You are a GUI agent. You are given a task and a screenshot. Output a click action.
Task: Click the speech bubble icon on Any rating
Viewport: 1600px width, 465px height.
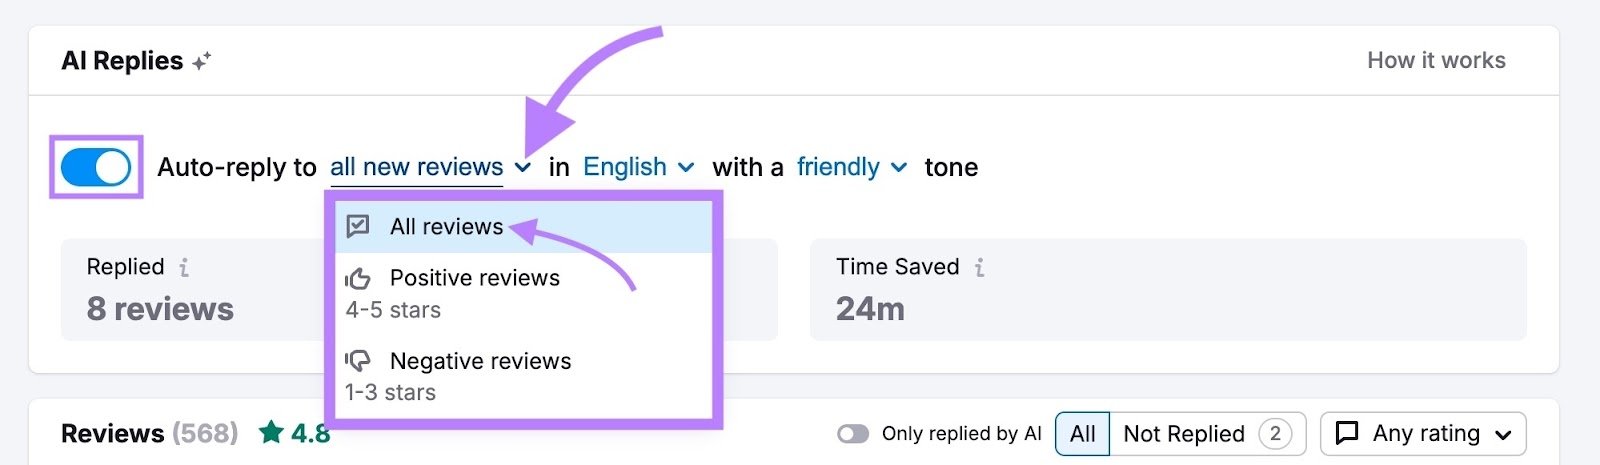click(1347, 433)
